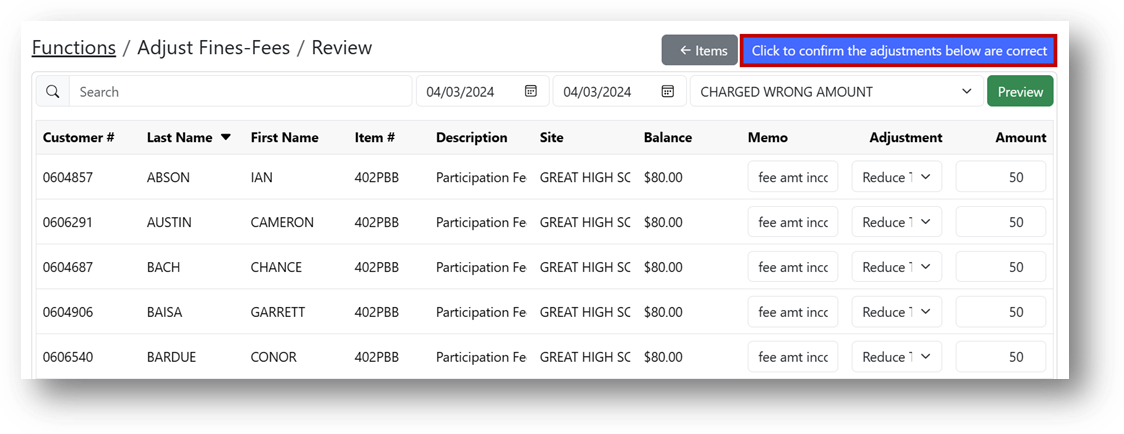
Task: Click last name BARDUE
Action: pos(172,357)
